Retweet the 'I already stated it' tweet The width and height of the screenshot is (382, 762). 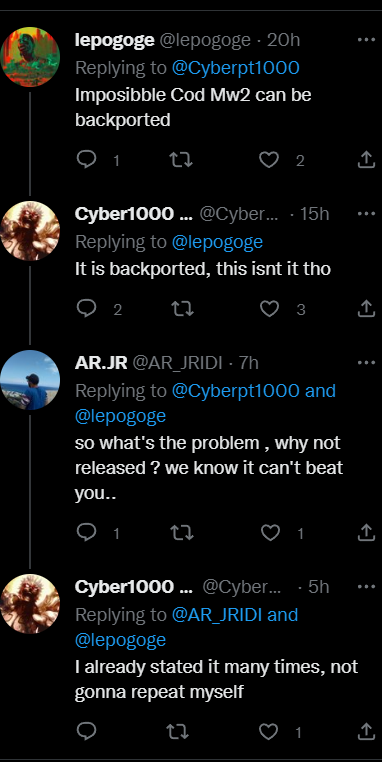pyautogui.click(x=177, y=731)
